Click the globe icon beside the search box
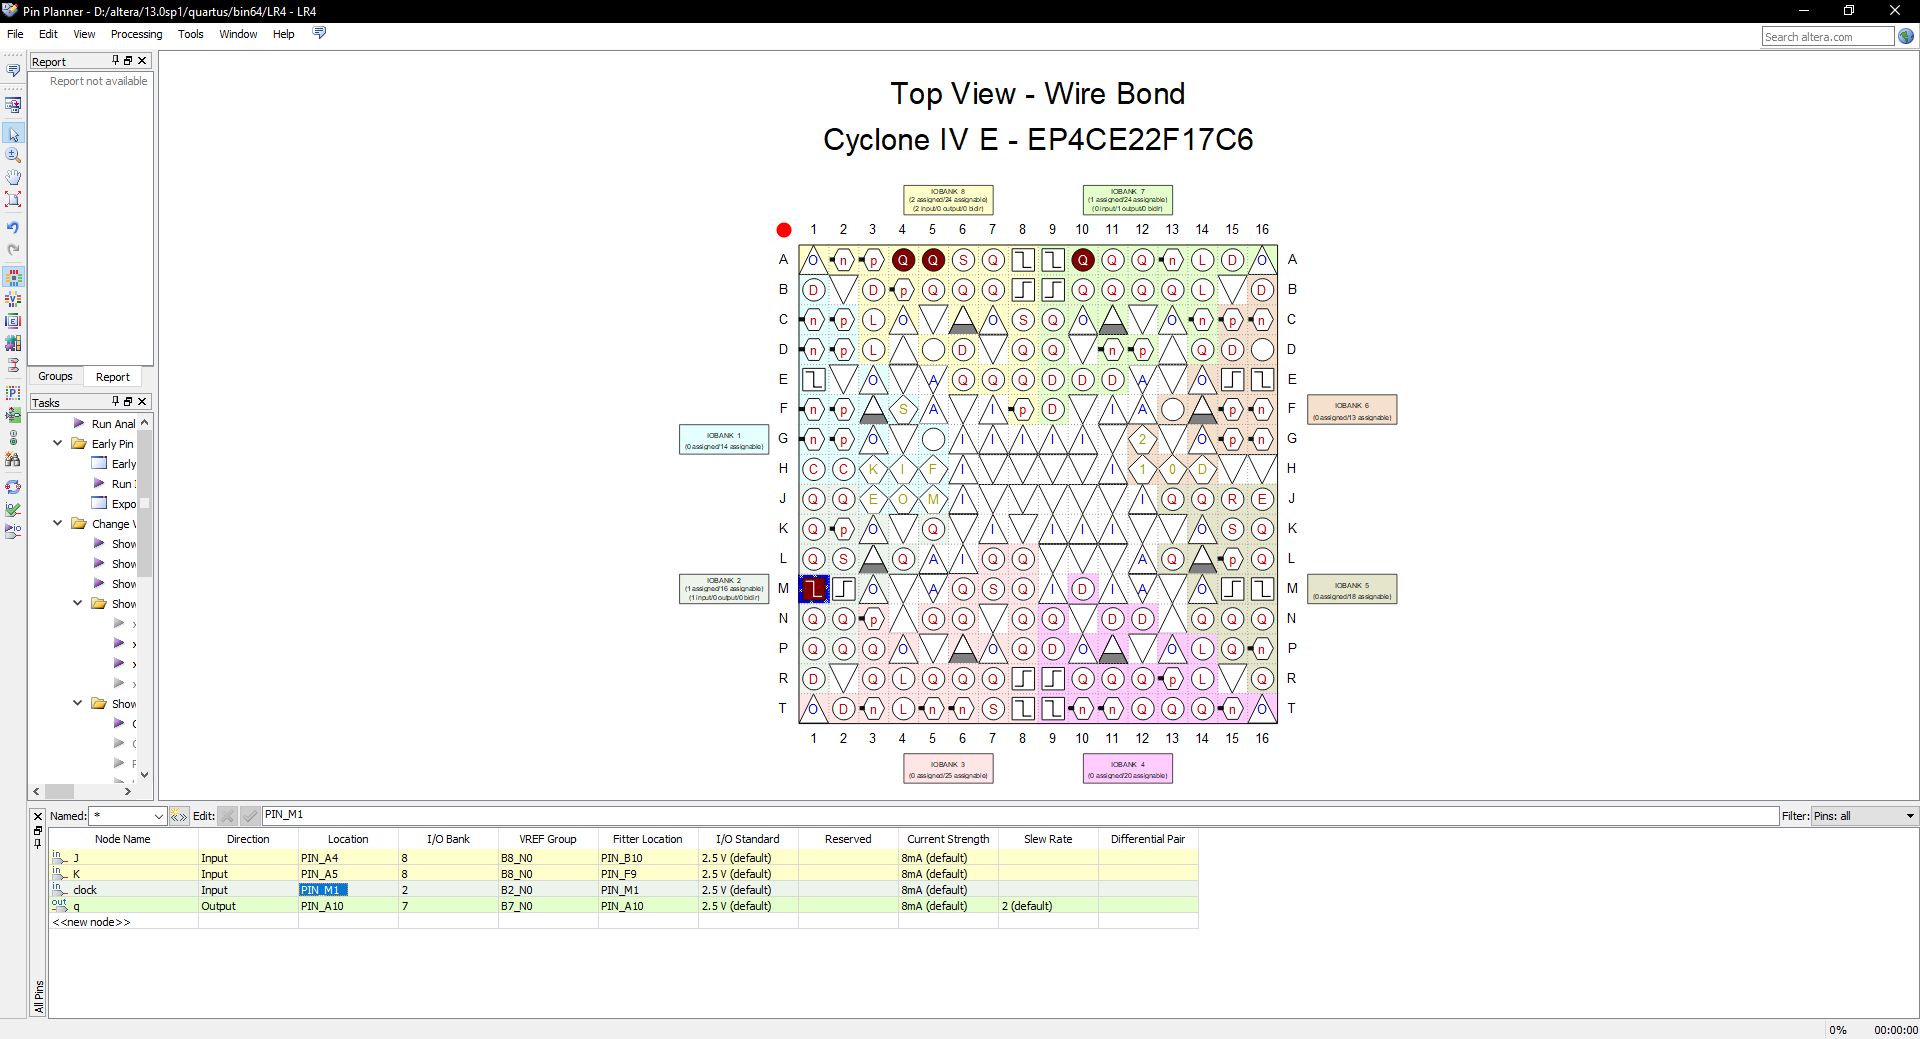 coord(1906,37)
